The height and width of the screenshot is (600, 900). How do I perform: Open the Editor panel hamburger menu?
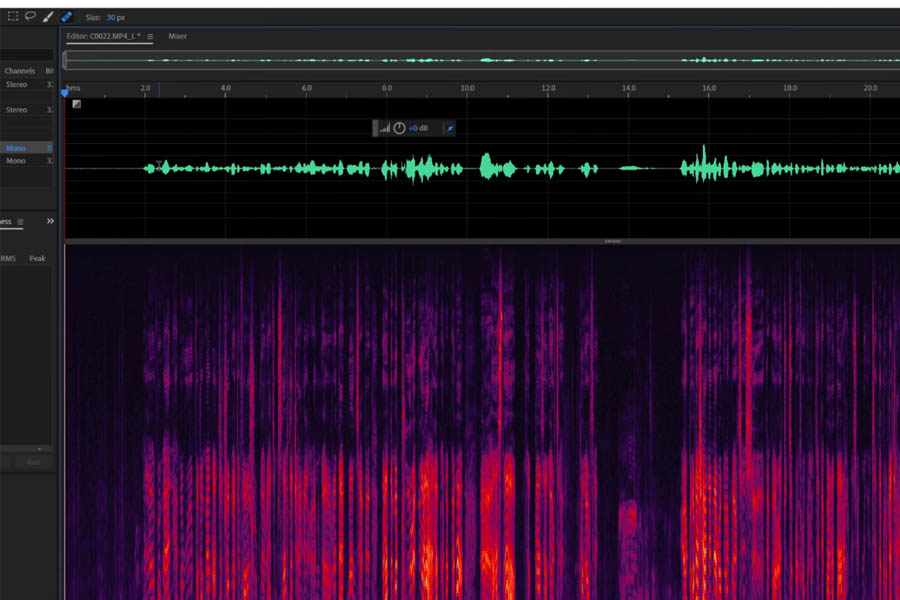pos(150,37)
